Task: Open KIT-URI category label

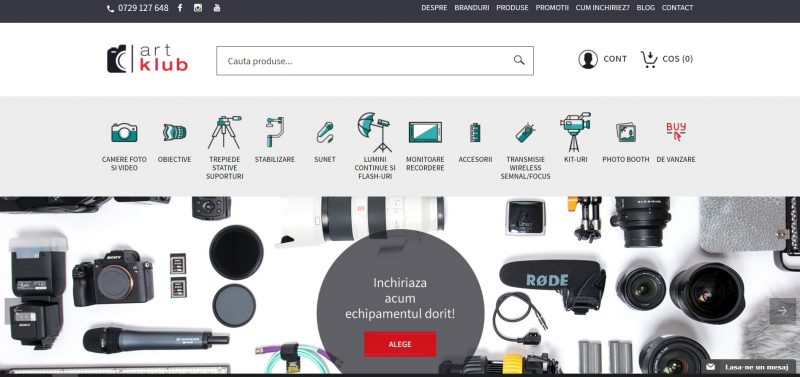Action: coord(575,159)
